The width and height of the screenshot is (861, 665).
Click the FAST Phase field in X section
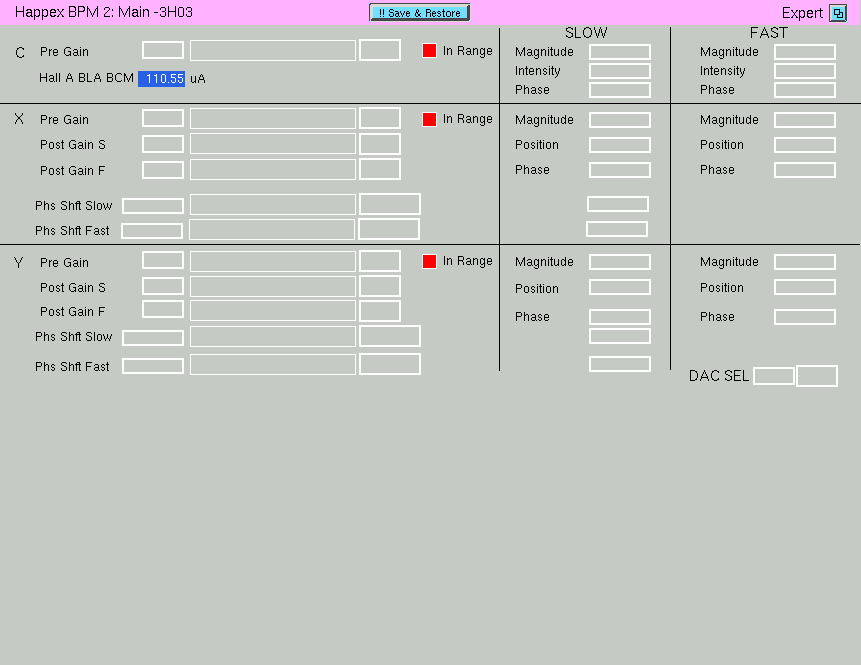coord(805,170)
